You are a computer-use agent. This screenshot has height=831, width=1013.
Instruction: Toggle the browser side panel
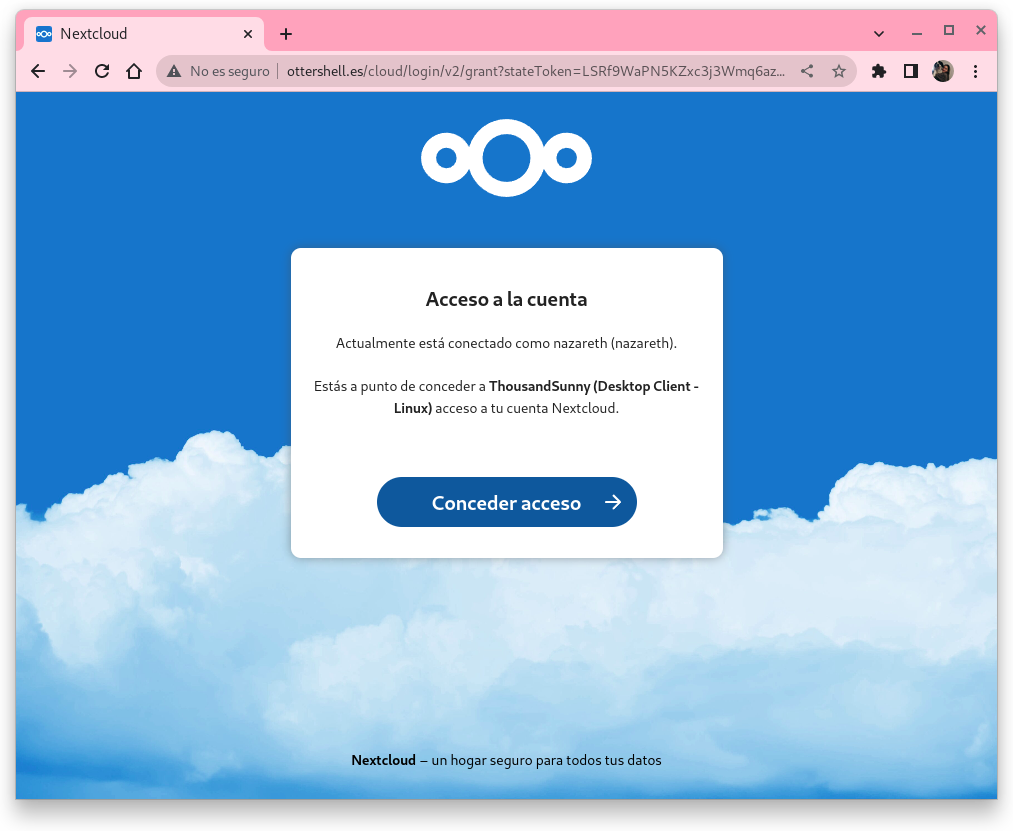(x=911, y=71)
